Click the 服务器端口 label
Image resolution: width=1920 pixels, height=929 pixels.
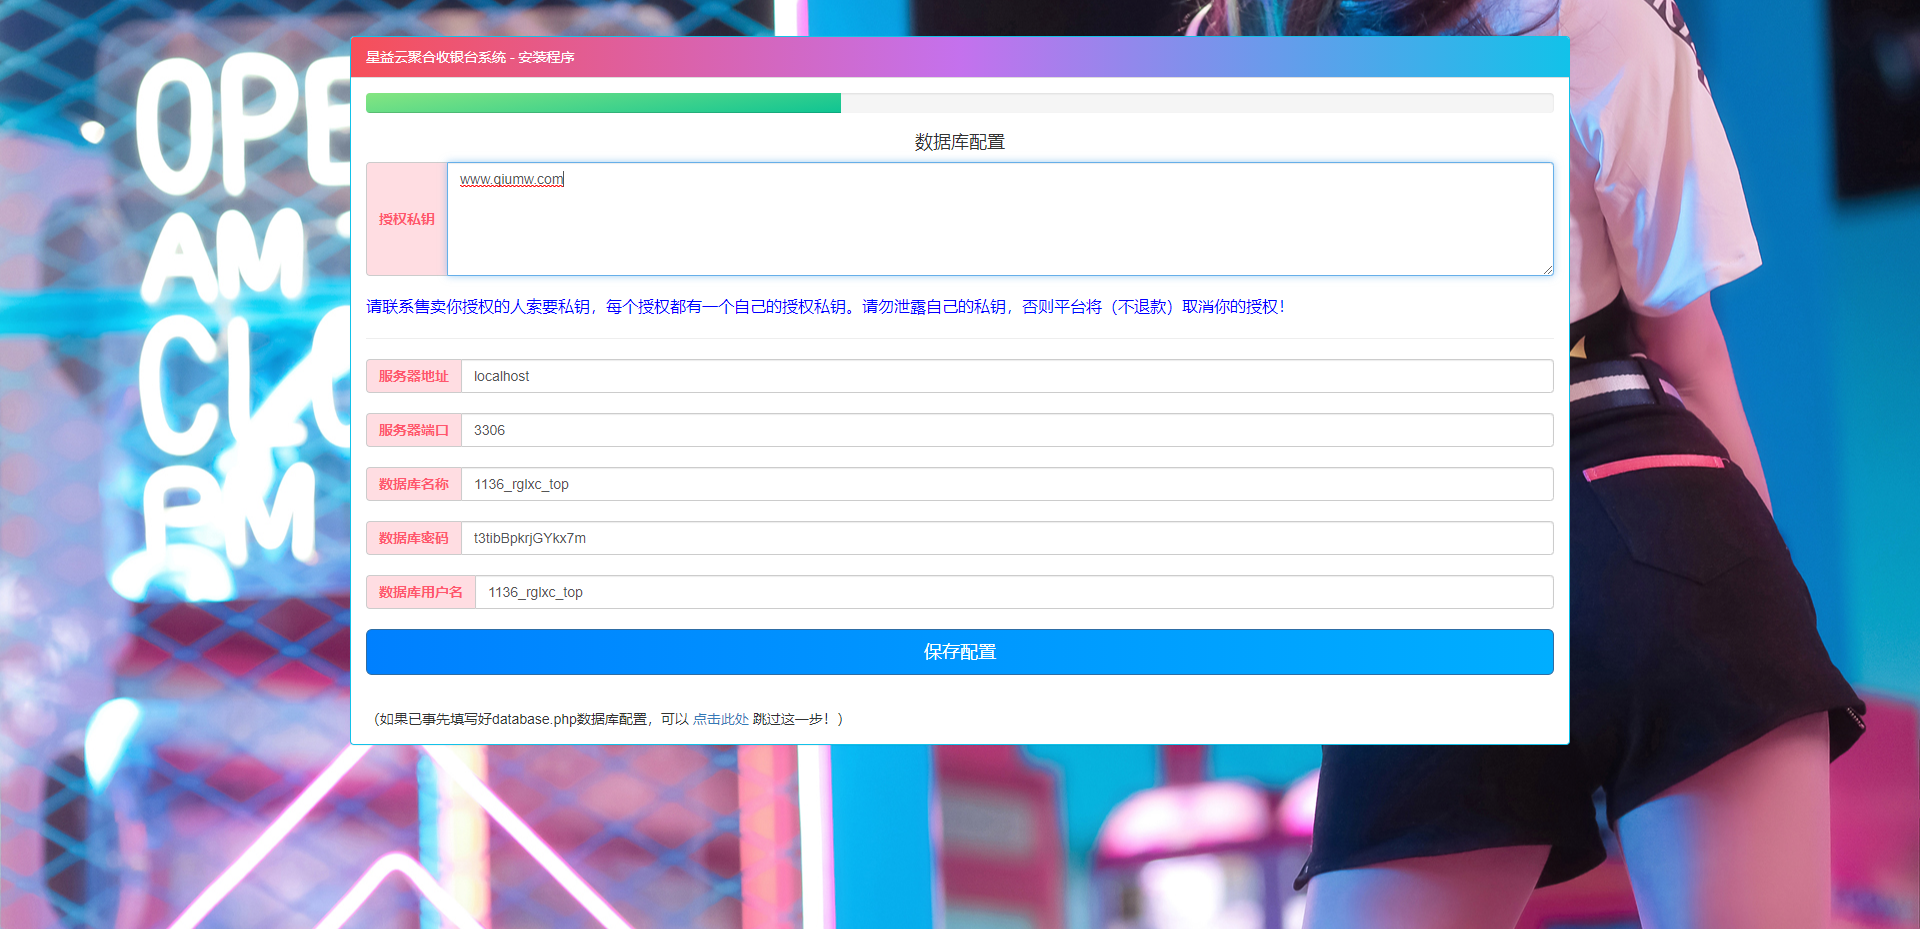pyautogui.click(x=413, y=430)
